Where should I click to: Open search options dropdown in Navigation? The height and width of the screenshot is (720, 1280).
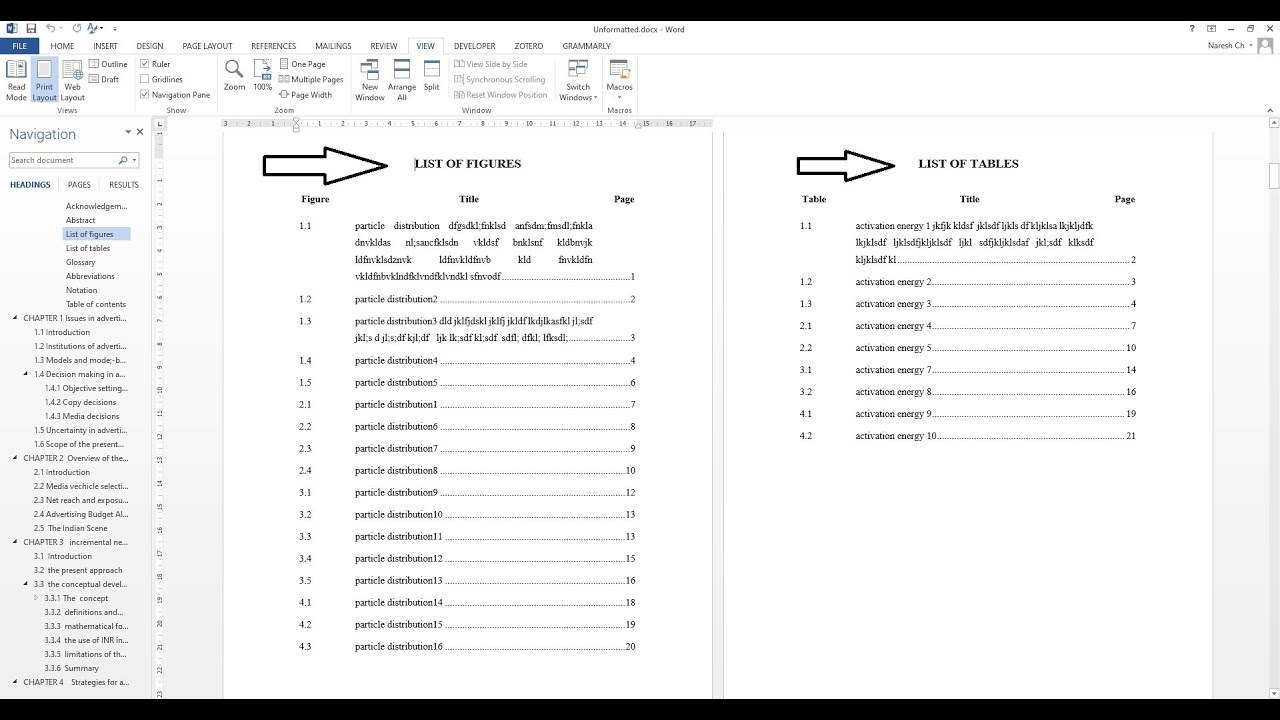[134, 160]
